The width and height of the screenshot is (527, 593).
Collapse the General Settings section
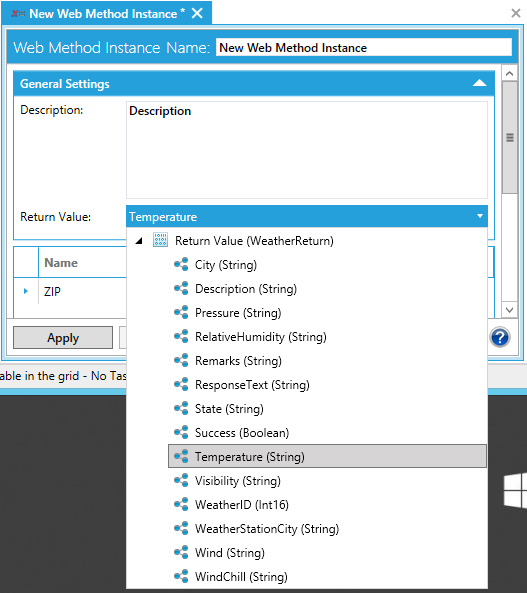[479, 83]
